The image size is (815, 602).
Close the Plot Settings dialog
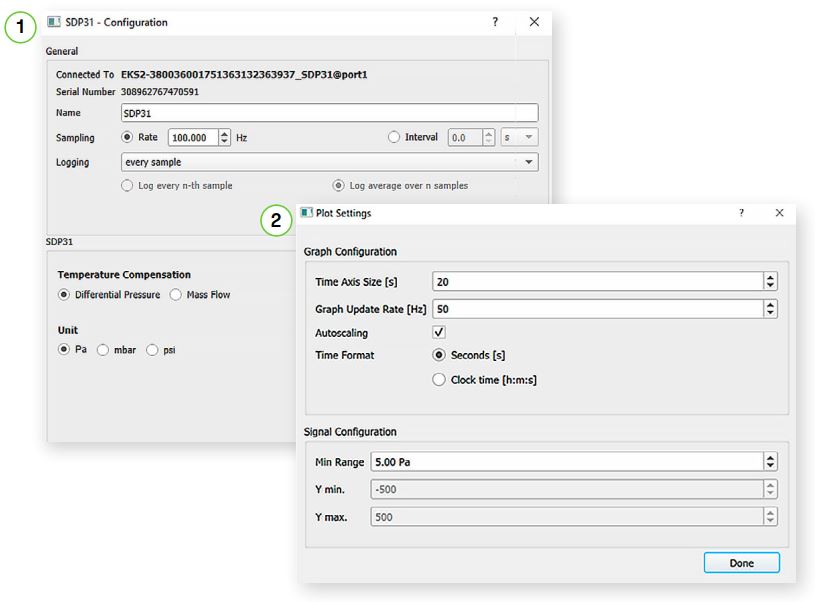pyautogui.click(x=779, y=213)
